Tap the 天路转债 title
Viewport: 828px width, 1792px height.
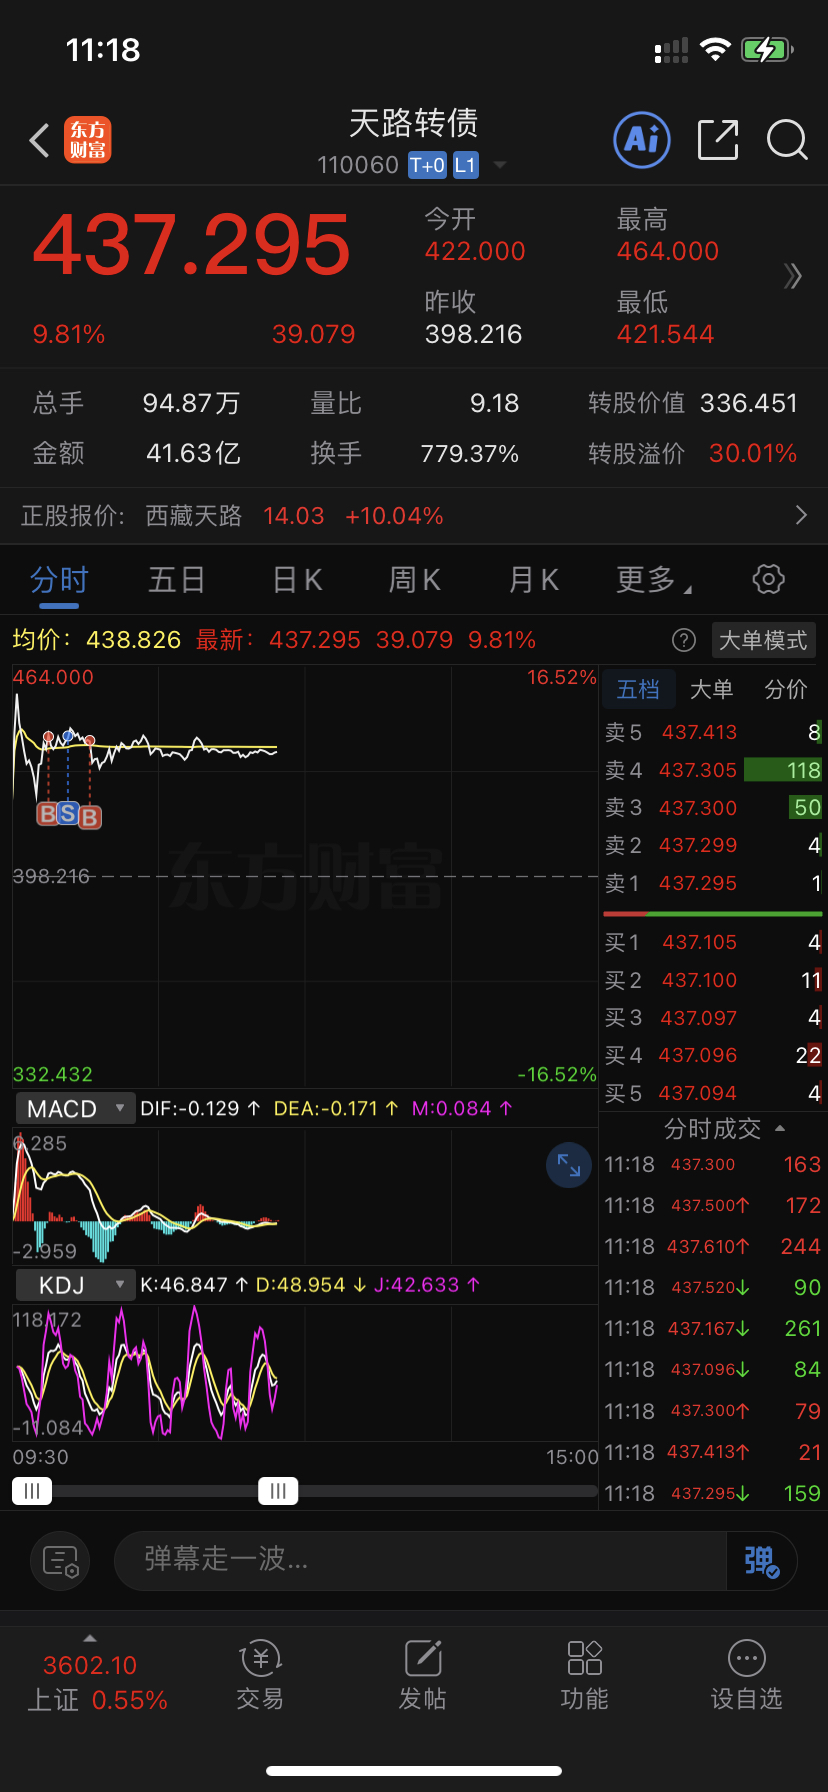click(413, 123)
